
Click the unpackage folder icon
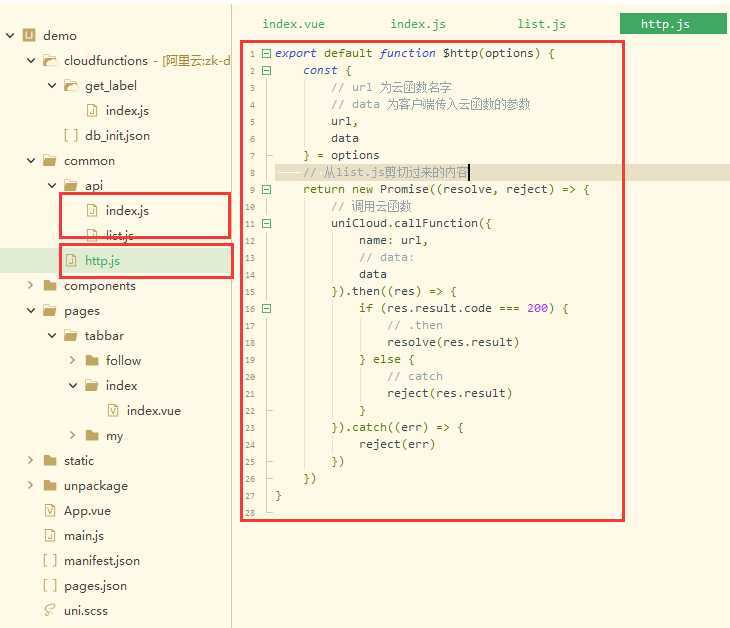tap(49, 486)
